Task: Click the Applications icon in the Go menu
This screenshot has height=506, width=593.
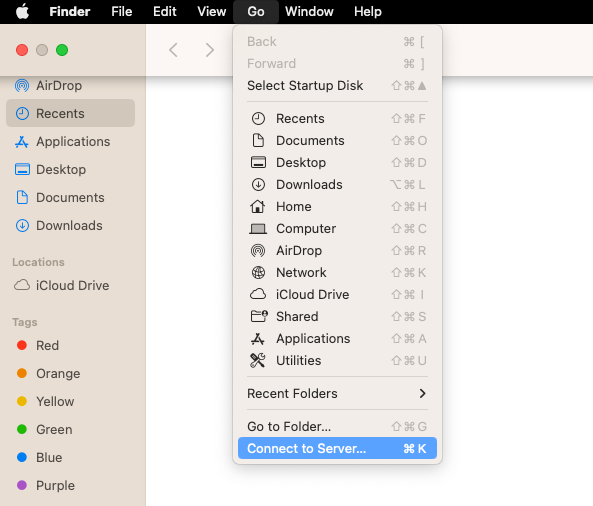Action: (x=258, y=339)
